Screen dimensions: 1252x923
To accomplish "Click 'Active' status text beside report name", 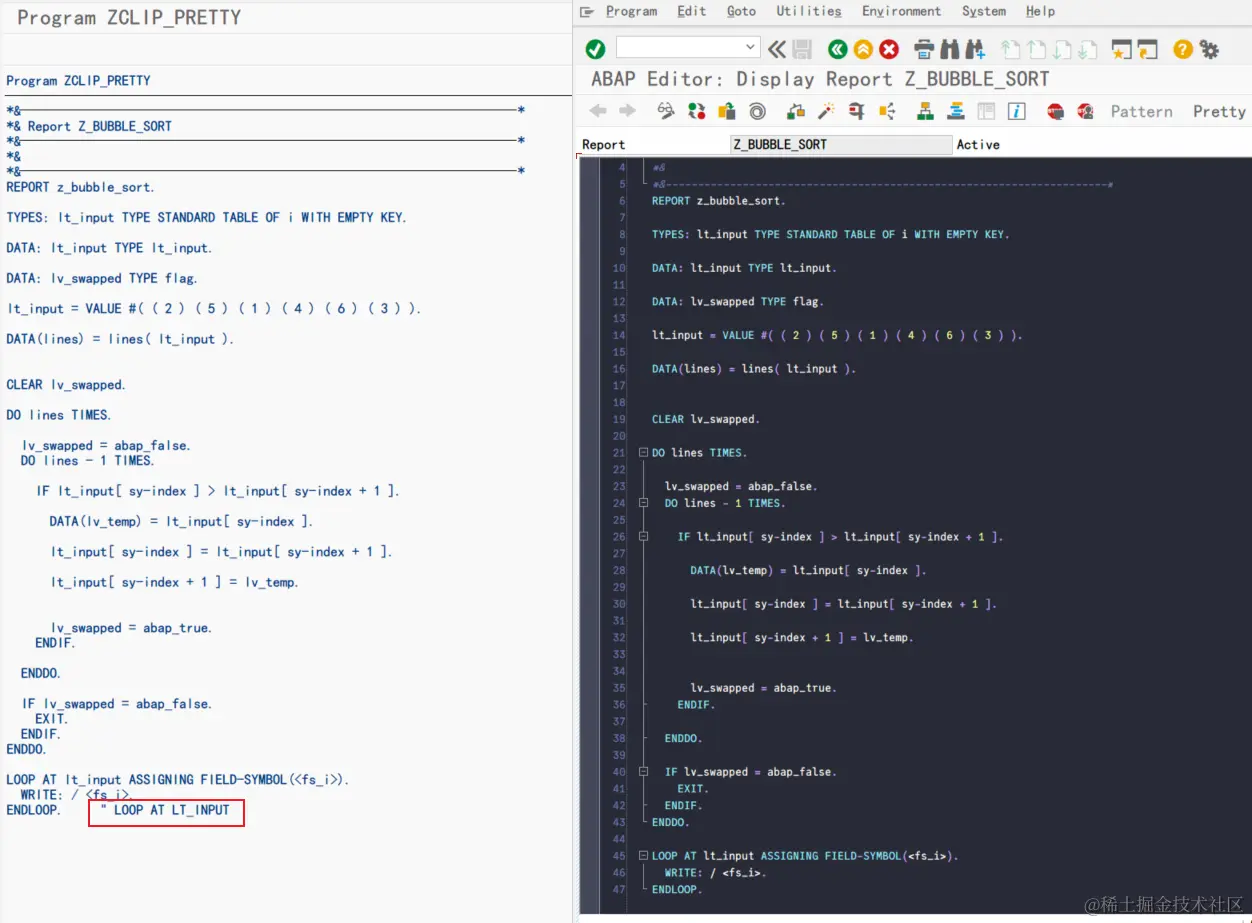I will (x=978, y=144).
